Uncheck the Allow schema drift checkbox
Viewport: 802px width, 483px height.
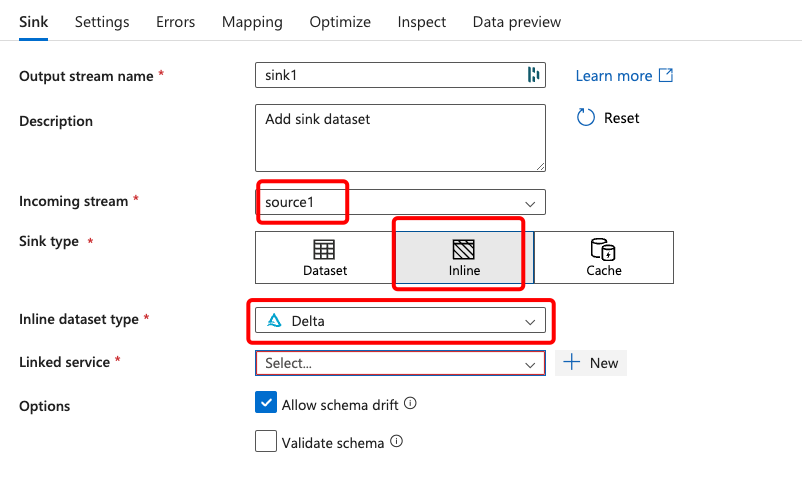point(266,403)
